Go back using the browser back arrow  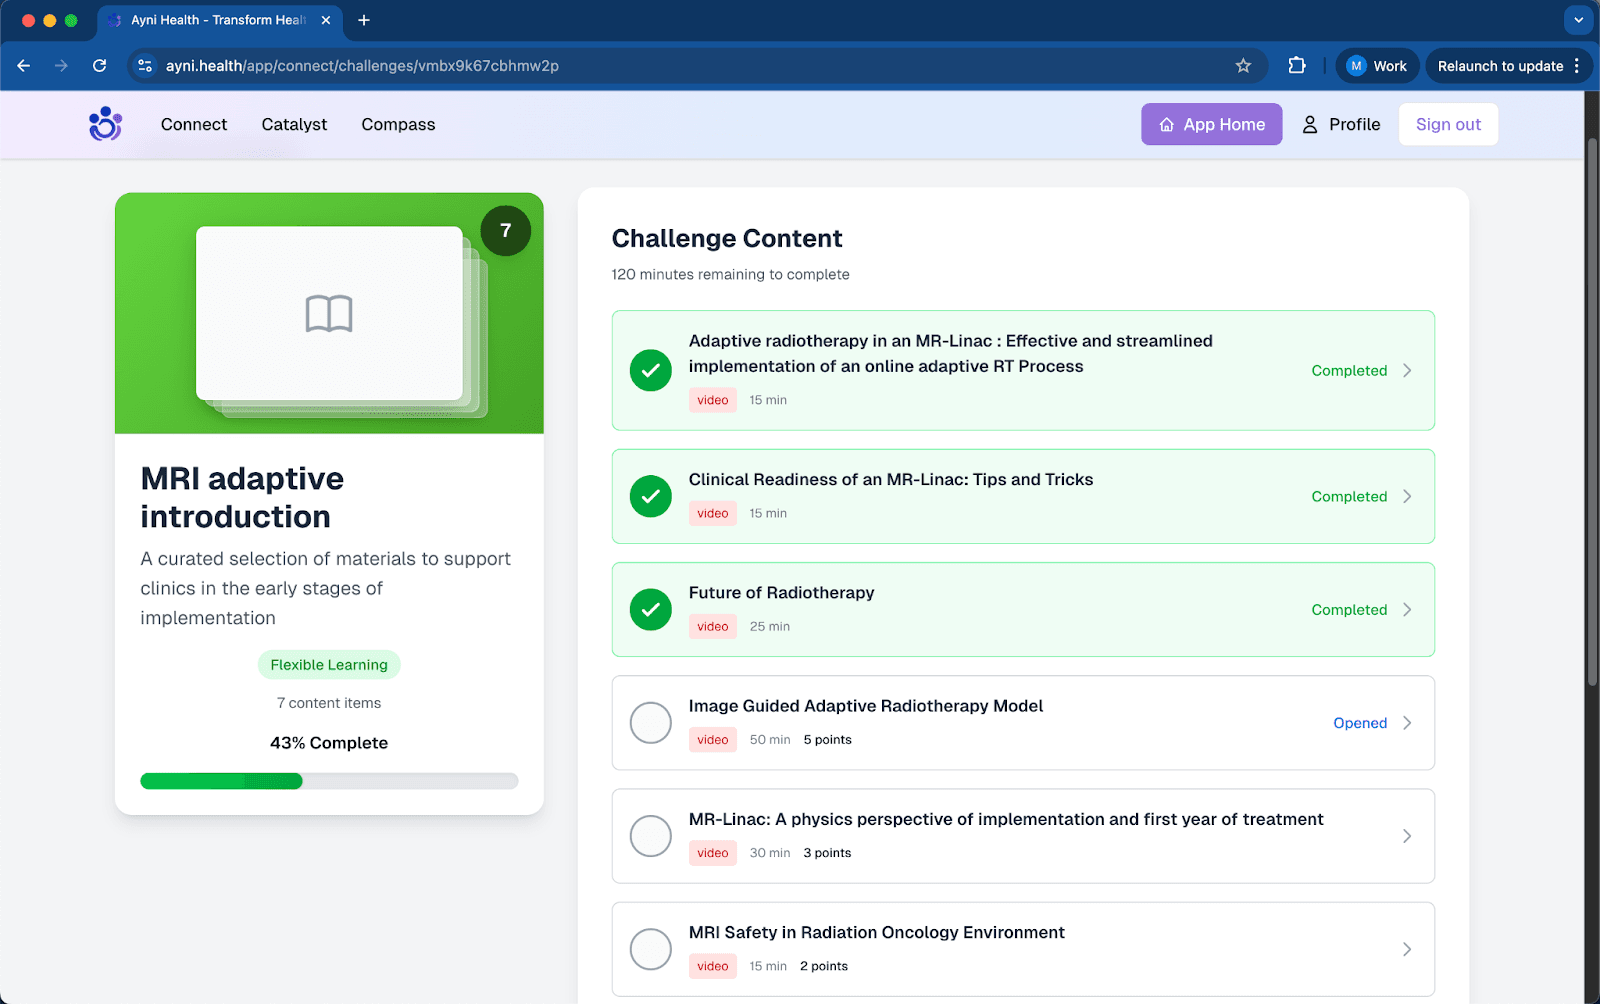[x=23, y=65]
